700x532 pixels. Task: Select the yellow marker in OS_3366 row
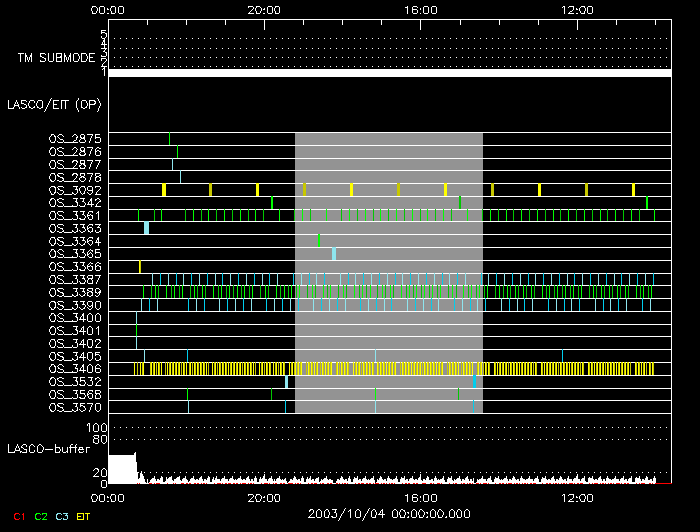point(140,266)
